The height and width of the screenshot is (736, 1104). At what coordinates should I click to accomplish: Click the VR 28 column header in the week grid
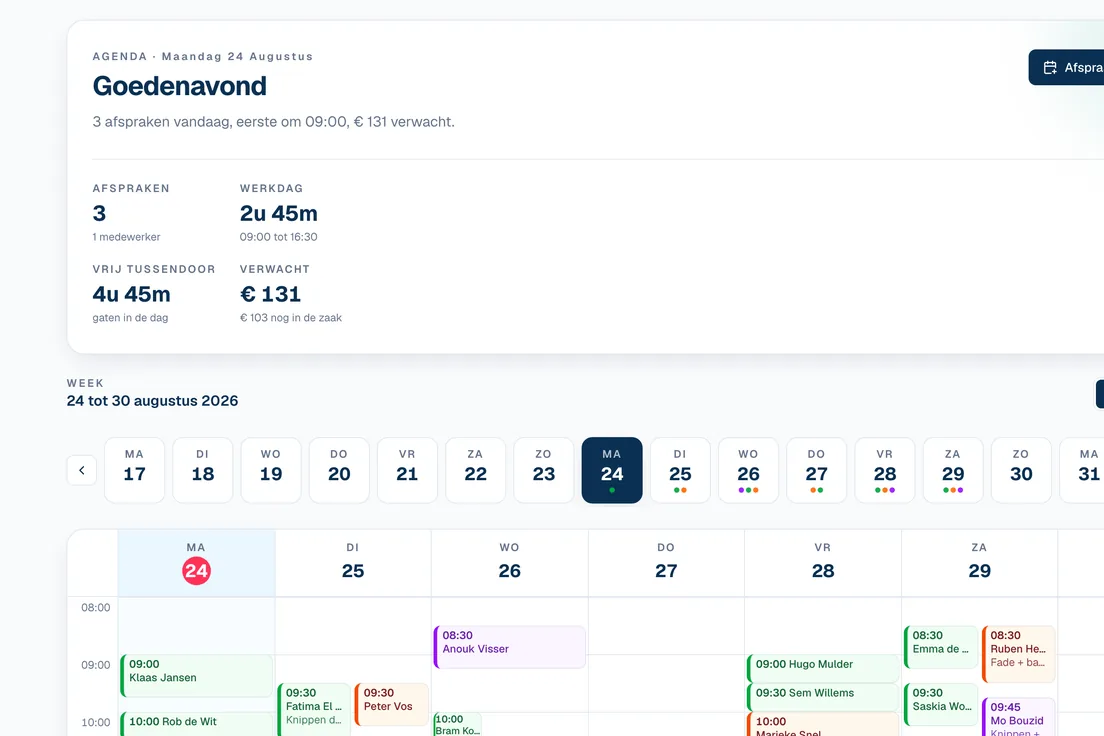823,563
